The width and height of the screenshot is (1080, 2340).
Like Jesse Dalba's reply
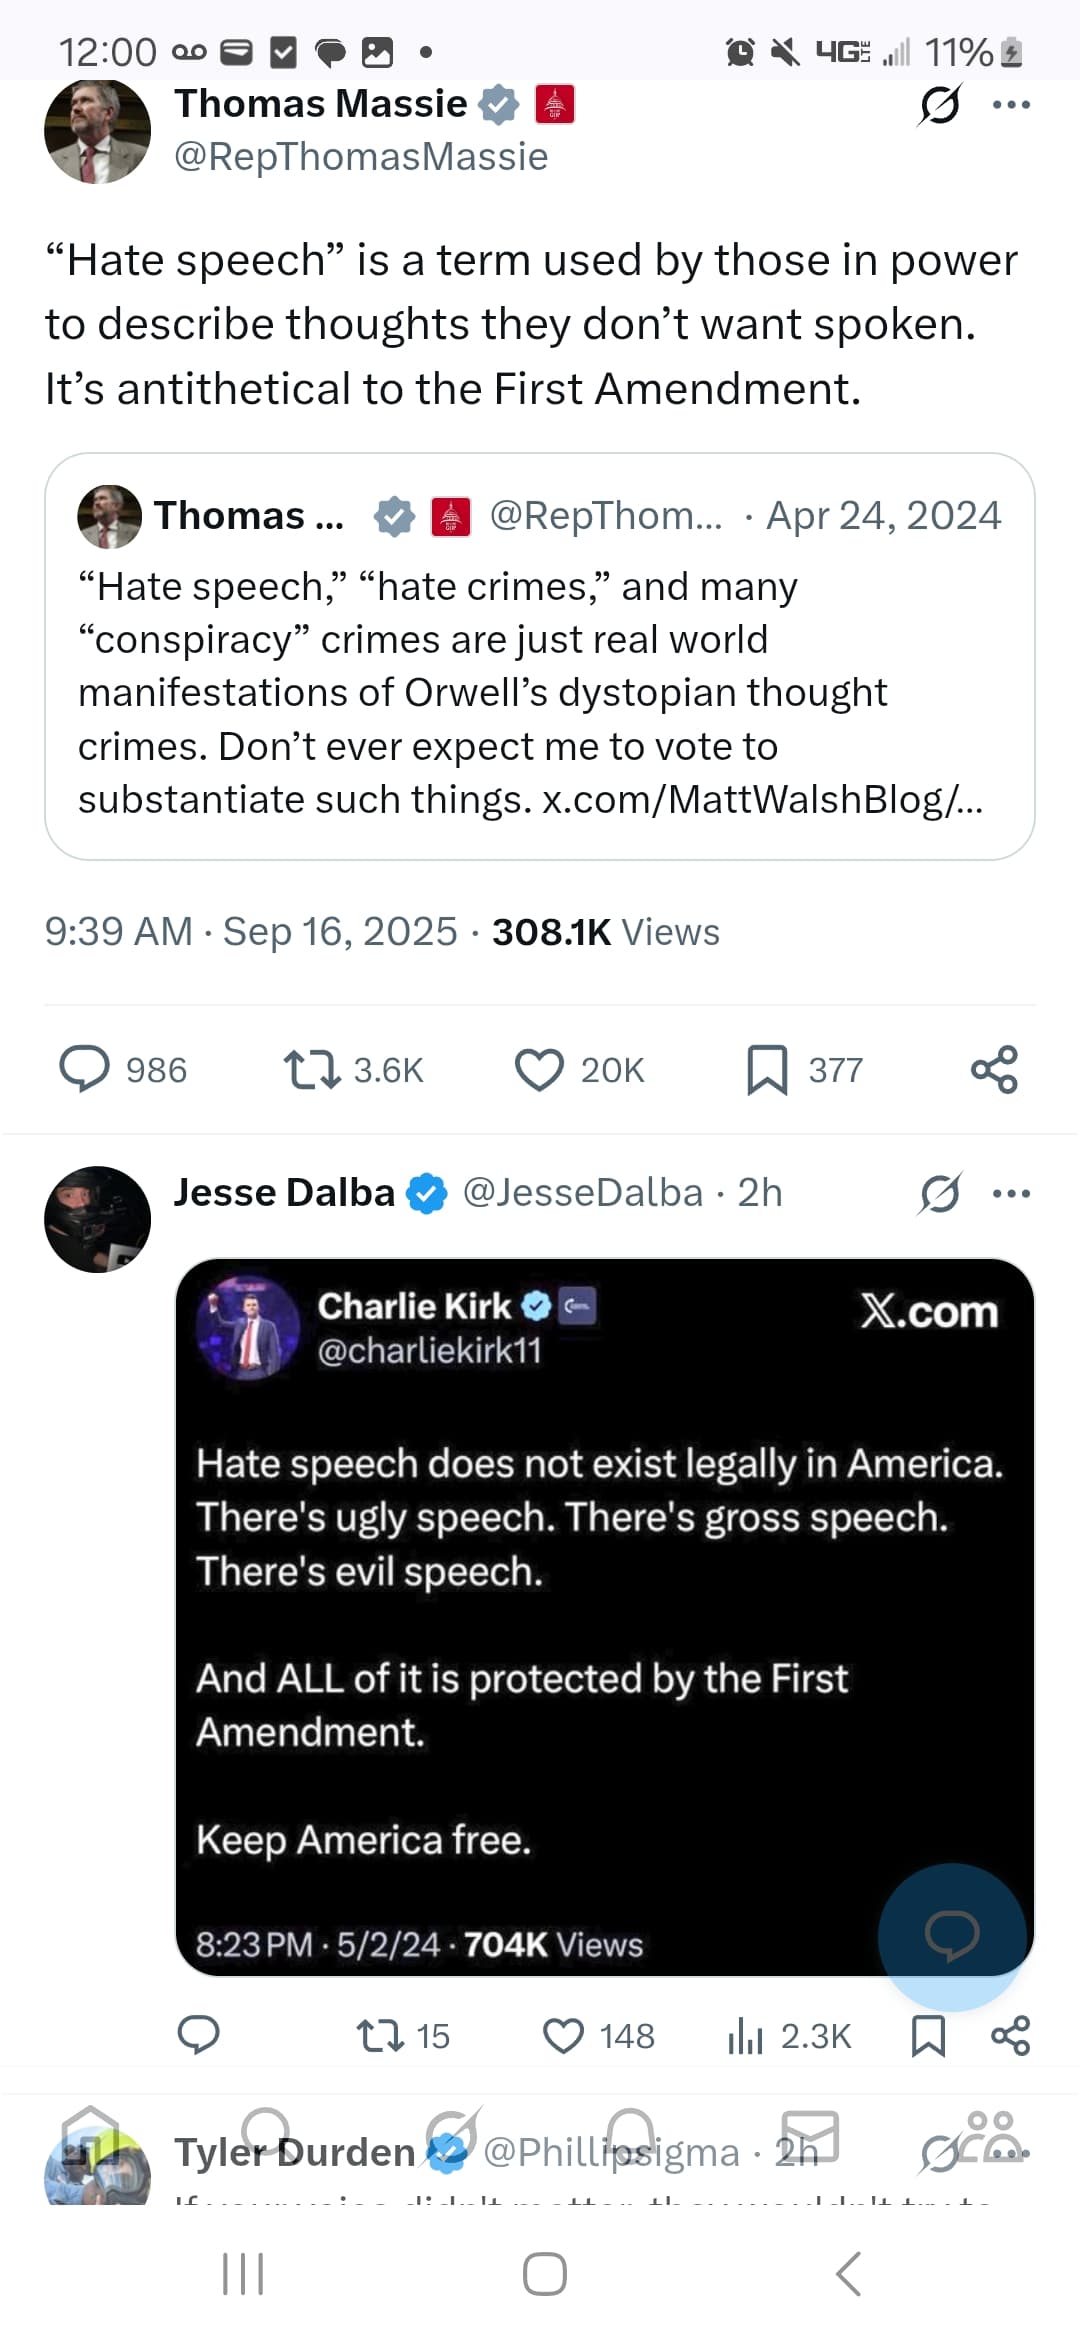tap(563, 2035)
